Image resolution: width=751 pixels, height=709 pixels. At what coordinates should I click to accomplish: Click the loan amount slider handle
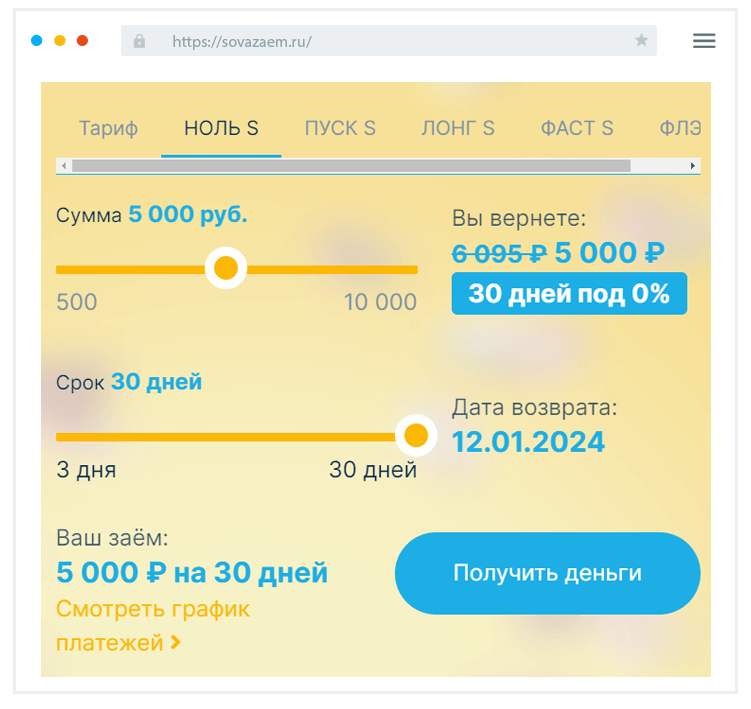coord(226,269)
